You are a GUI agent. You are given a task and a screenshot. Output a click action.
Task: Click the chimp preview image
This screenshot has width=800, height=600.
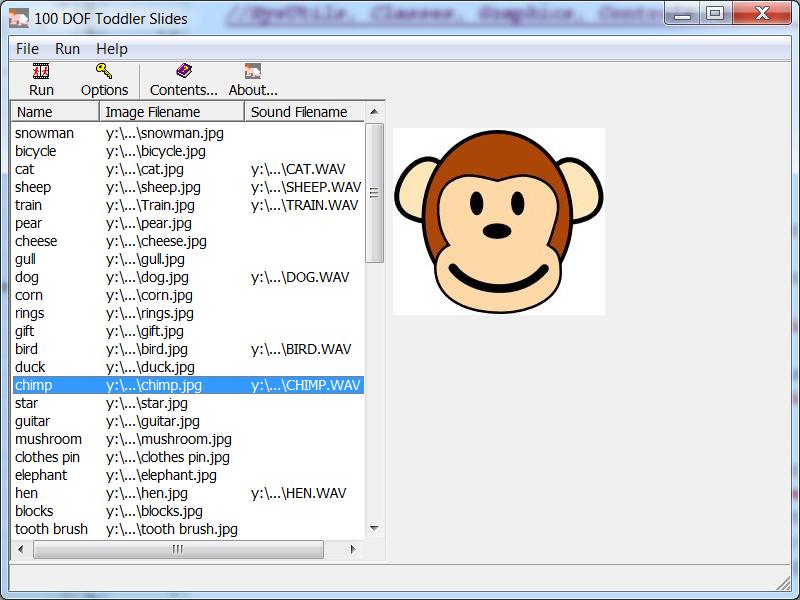(498, 221)
